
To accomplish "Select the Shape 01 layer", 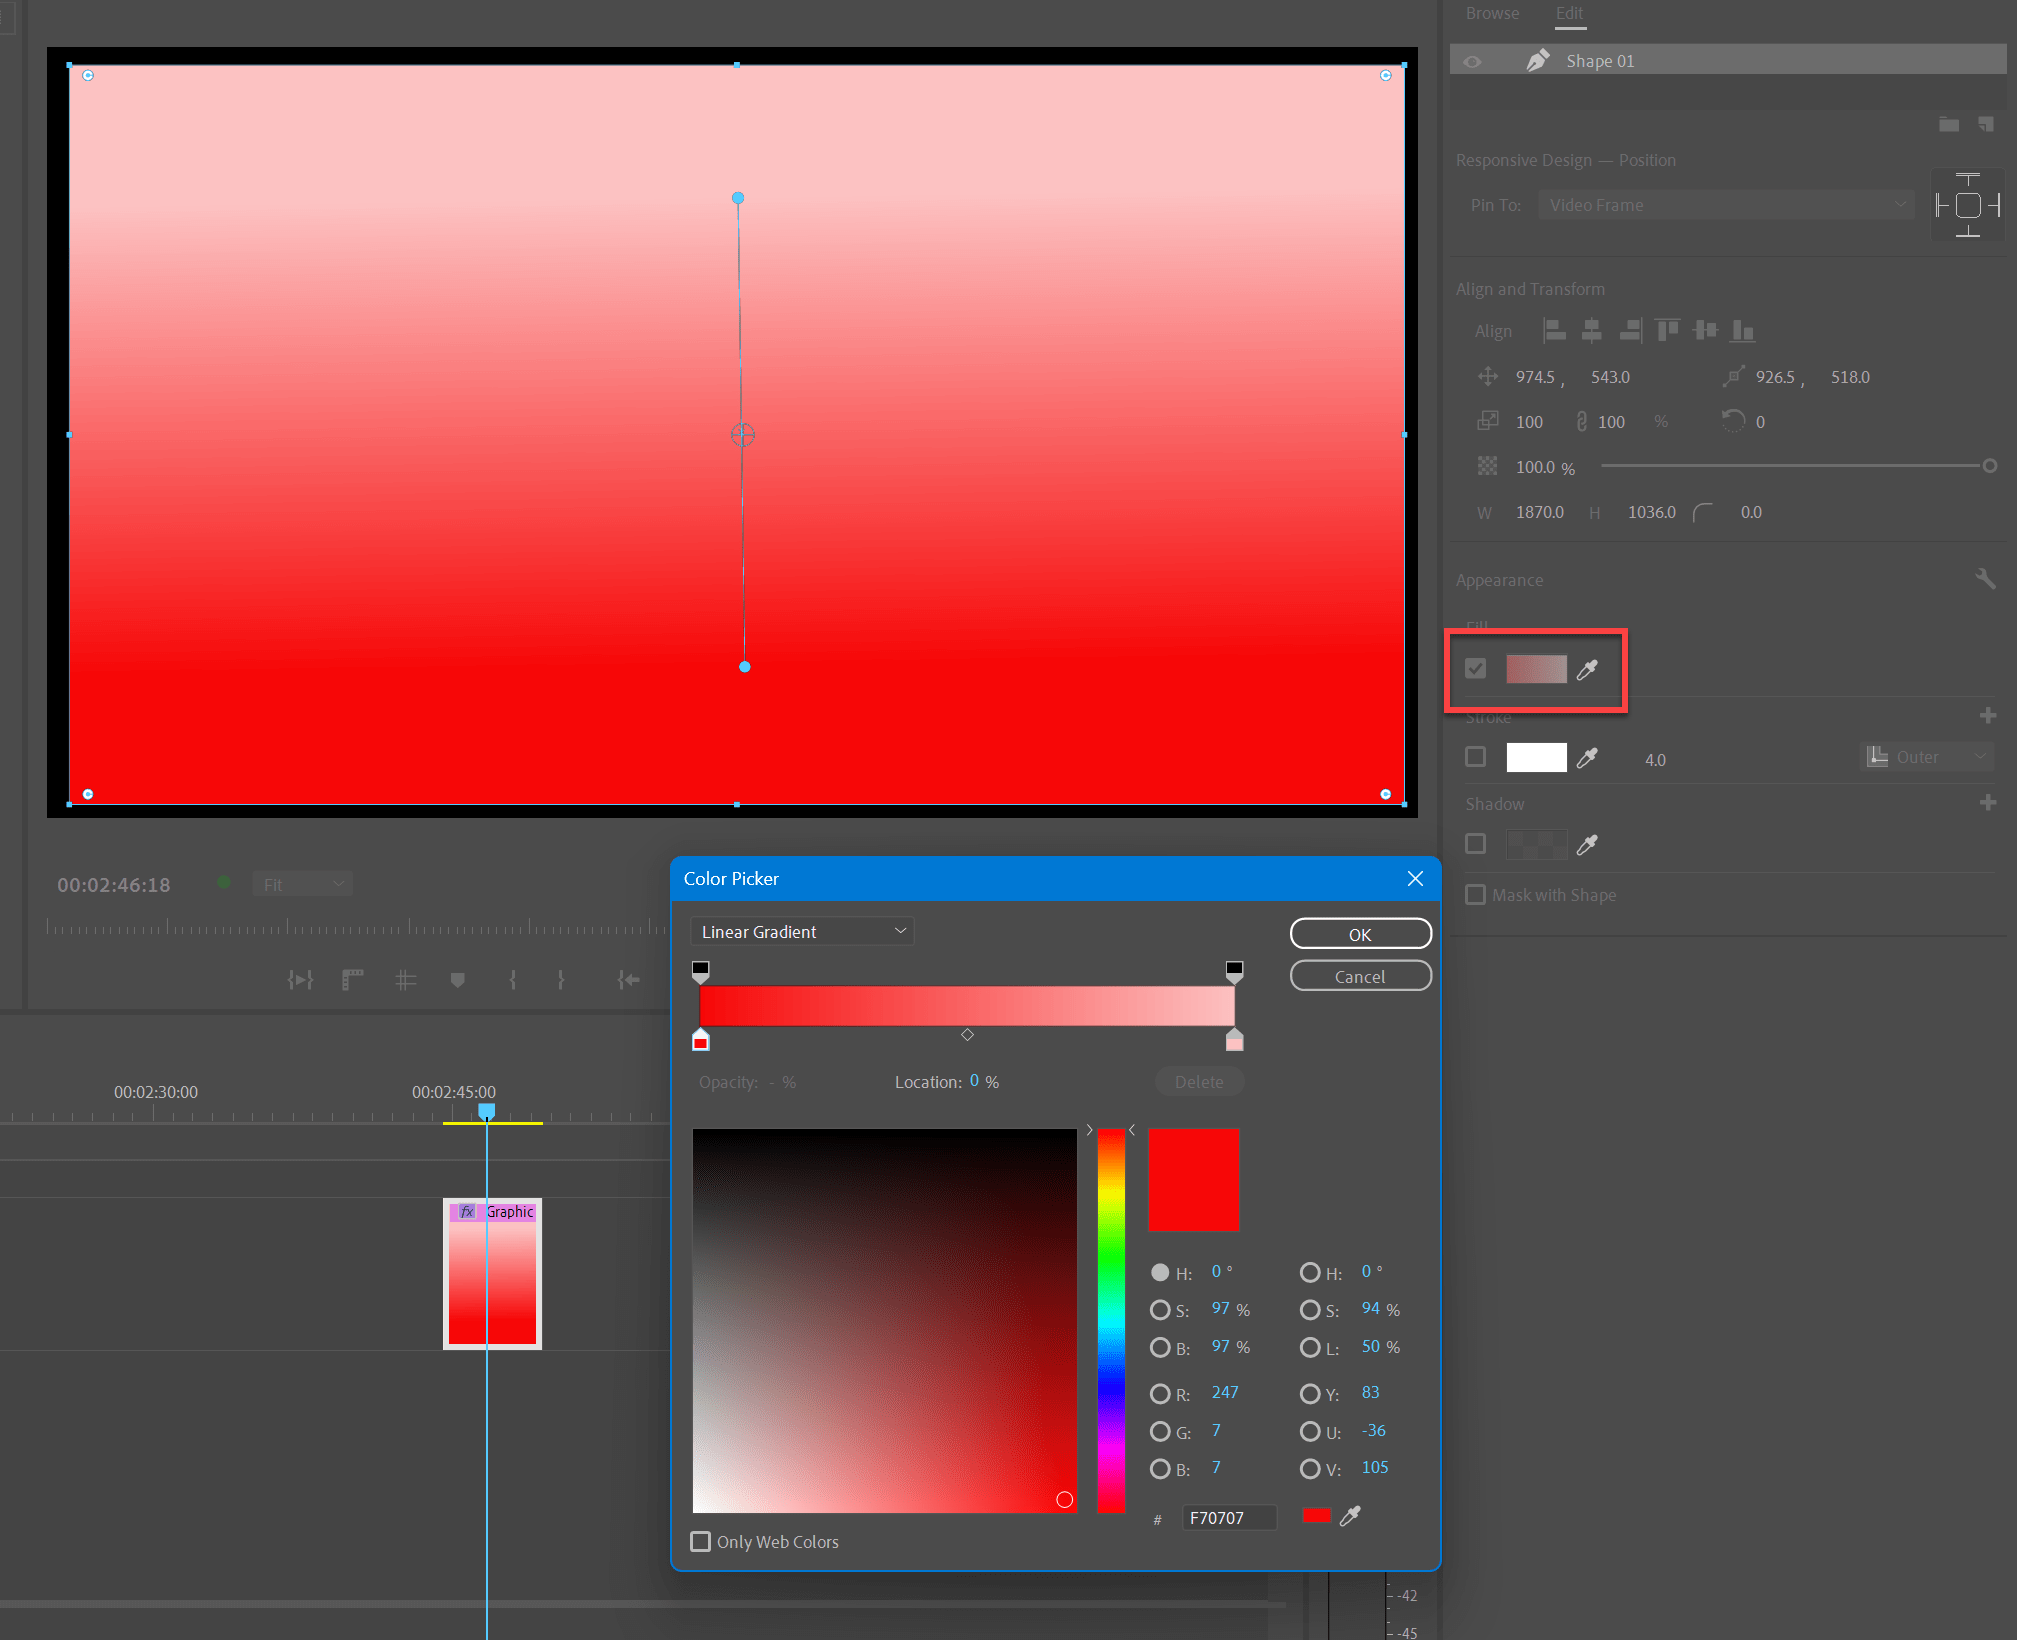I will 1600,60.
